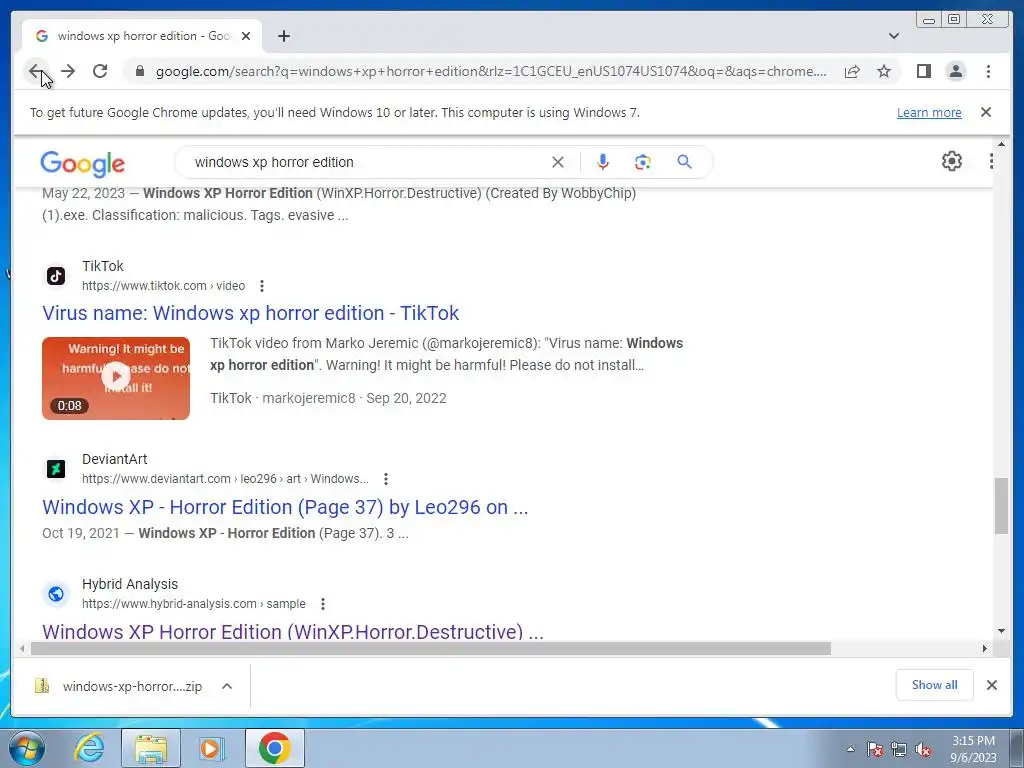Click the TikTok site favicon

coord(56,276)
